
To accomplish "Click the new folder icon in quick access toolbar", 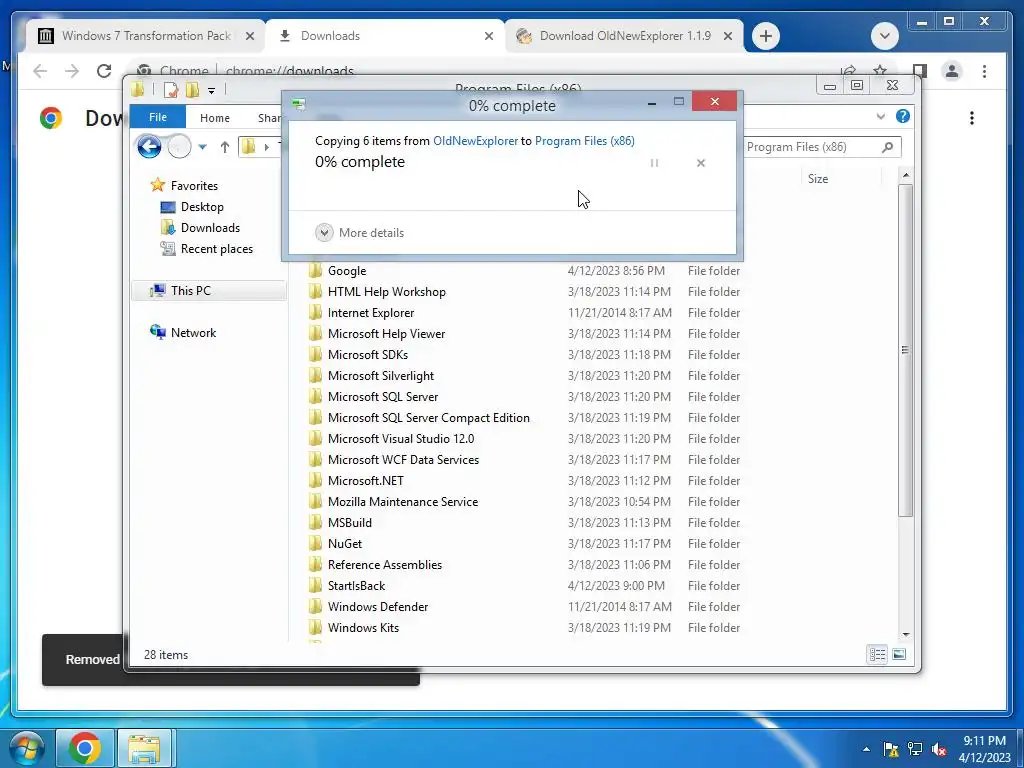I will pyautogui.click(x=192, y=90).
